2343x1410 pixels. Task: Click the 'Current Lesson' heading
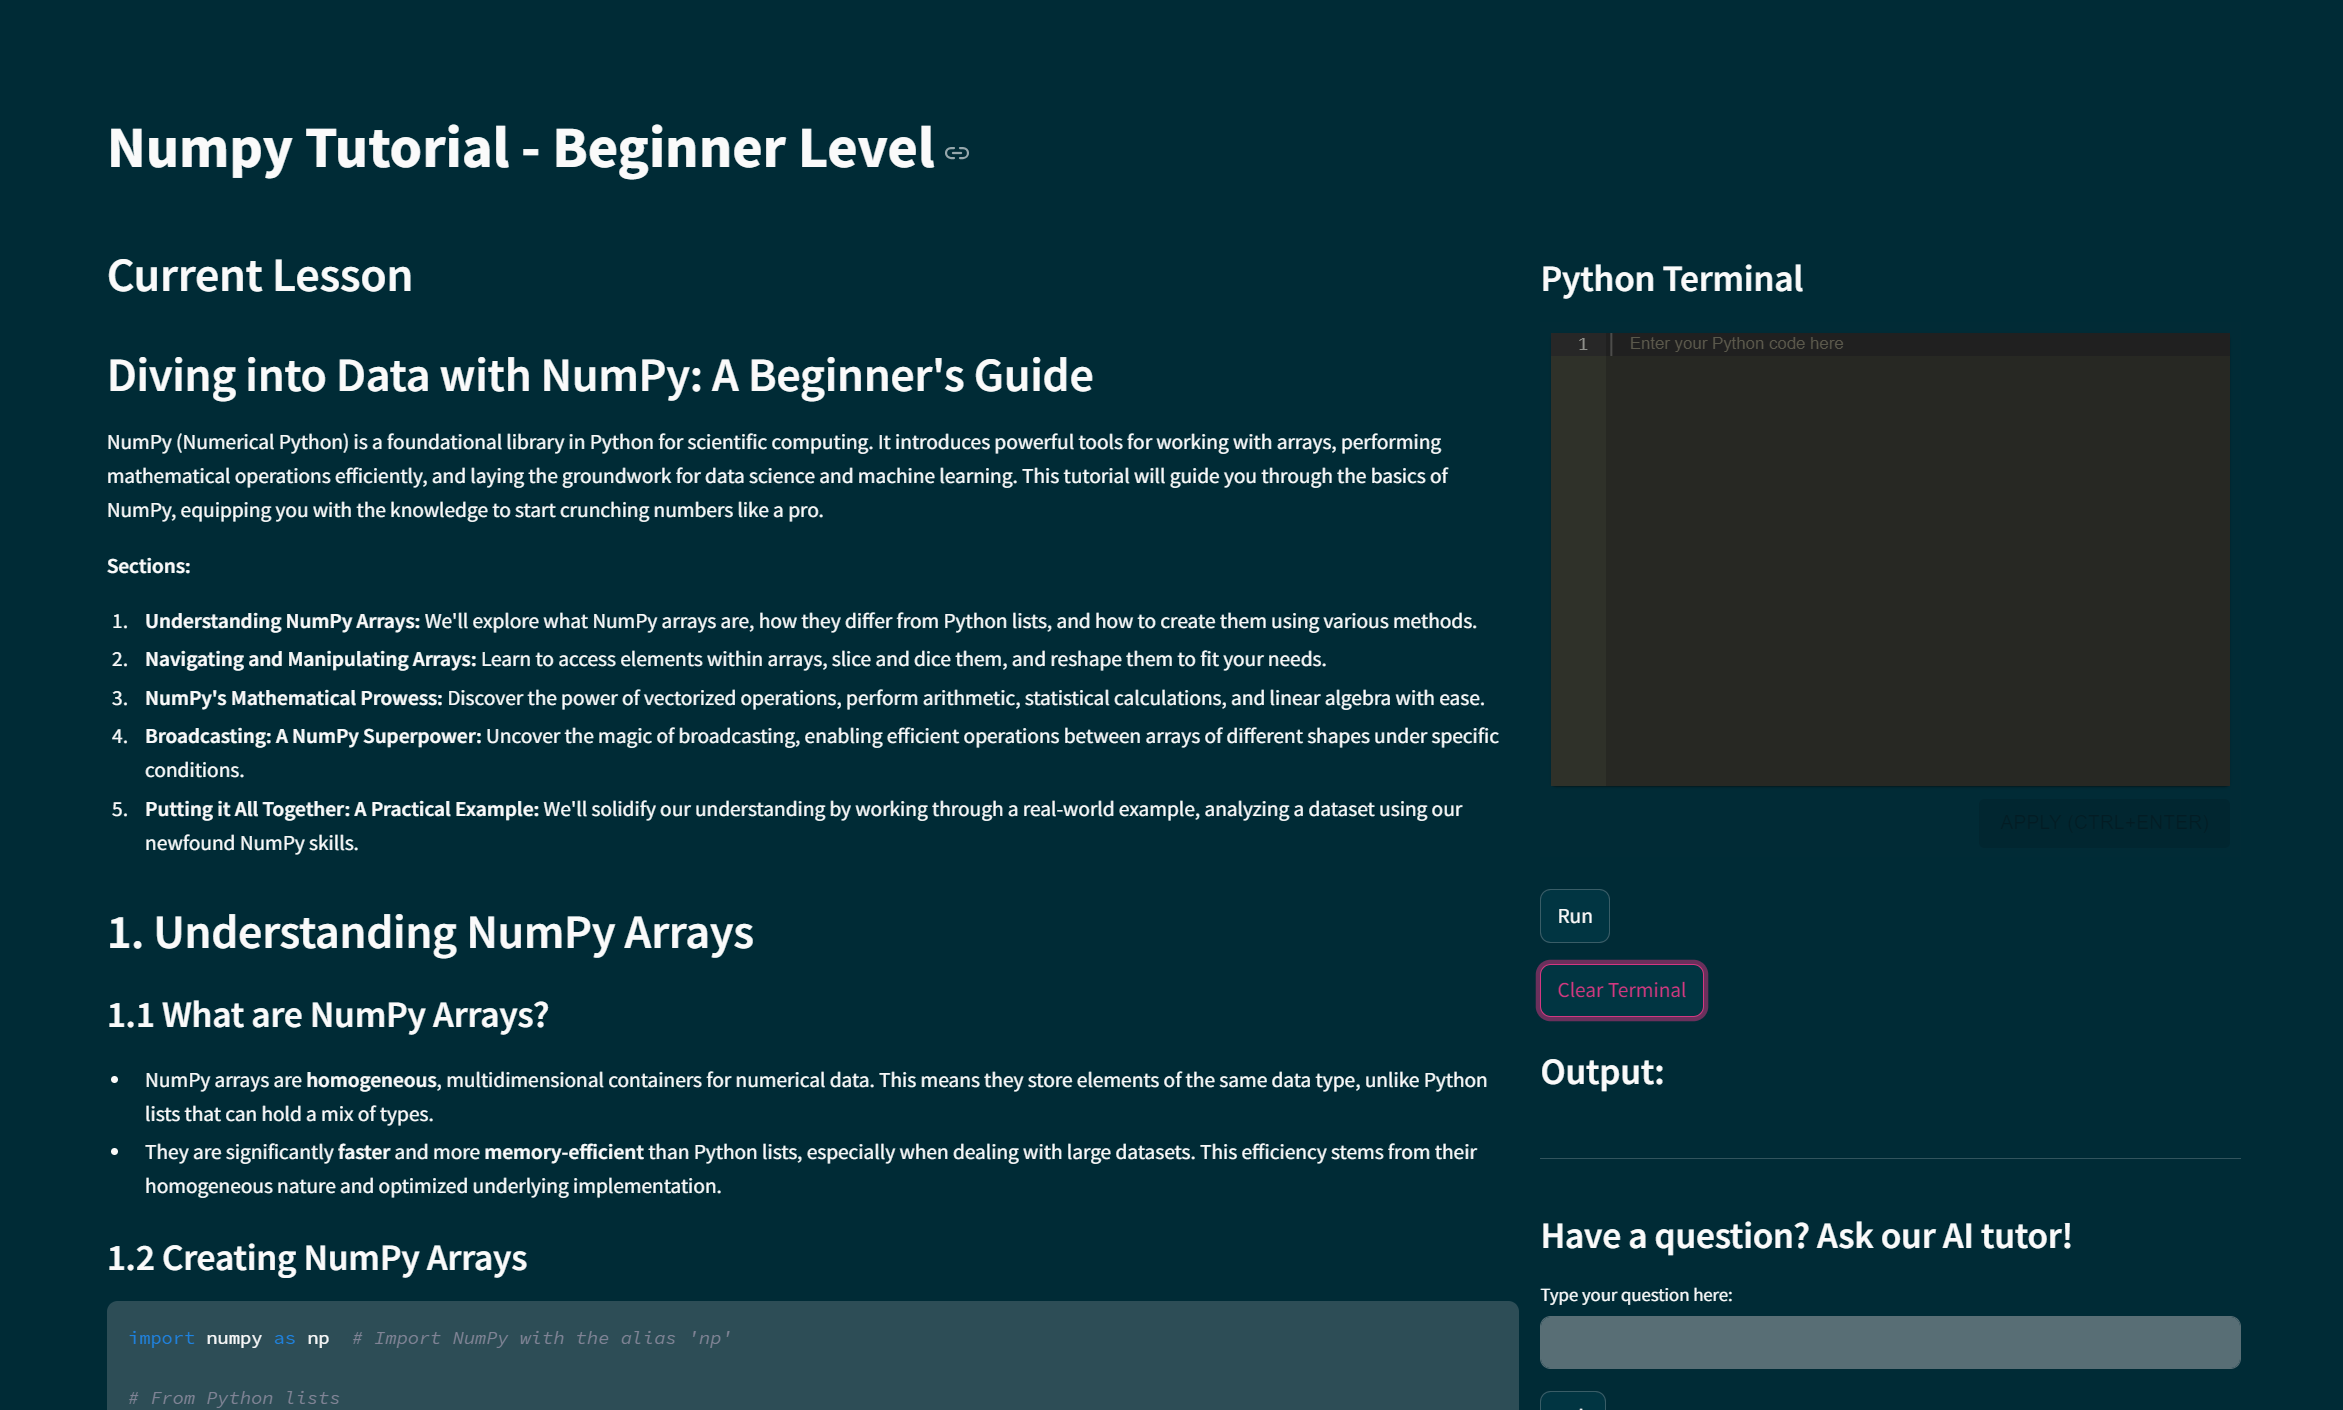[x=259, y=275]
